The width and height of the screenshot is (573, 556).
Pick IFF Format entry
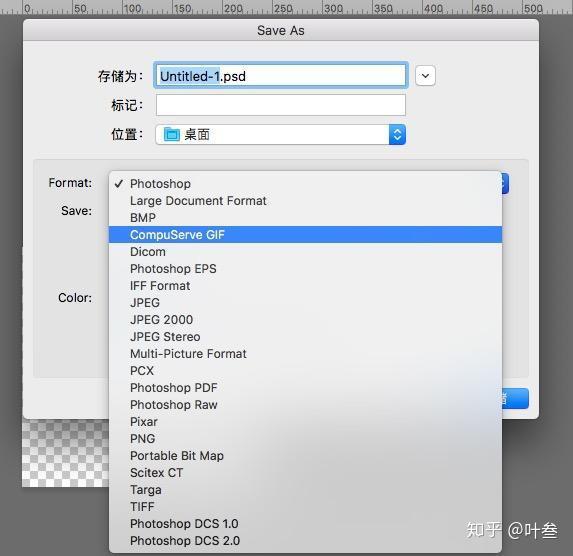click(305, 285)
